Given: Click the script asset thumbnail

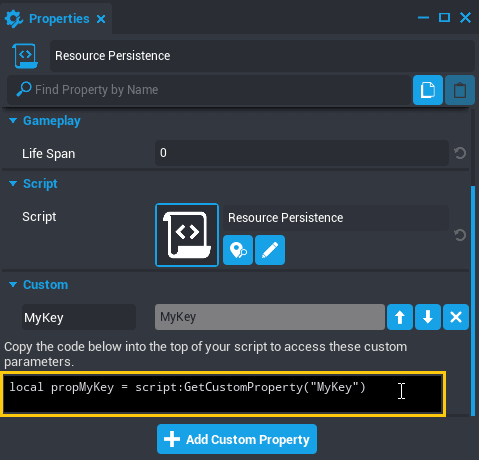Looking at the screenshot, I should tap(187, 235).
